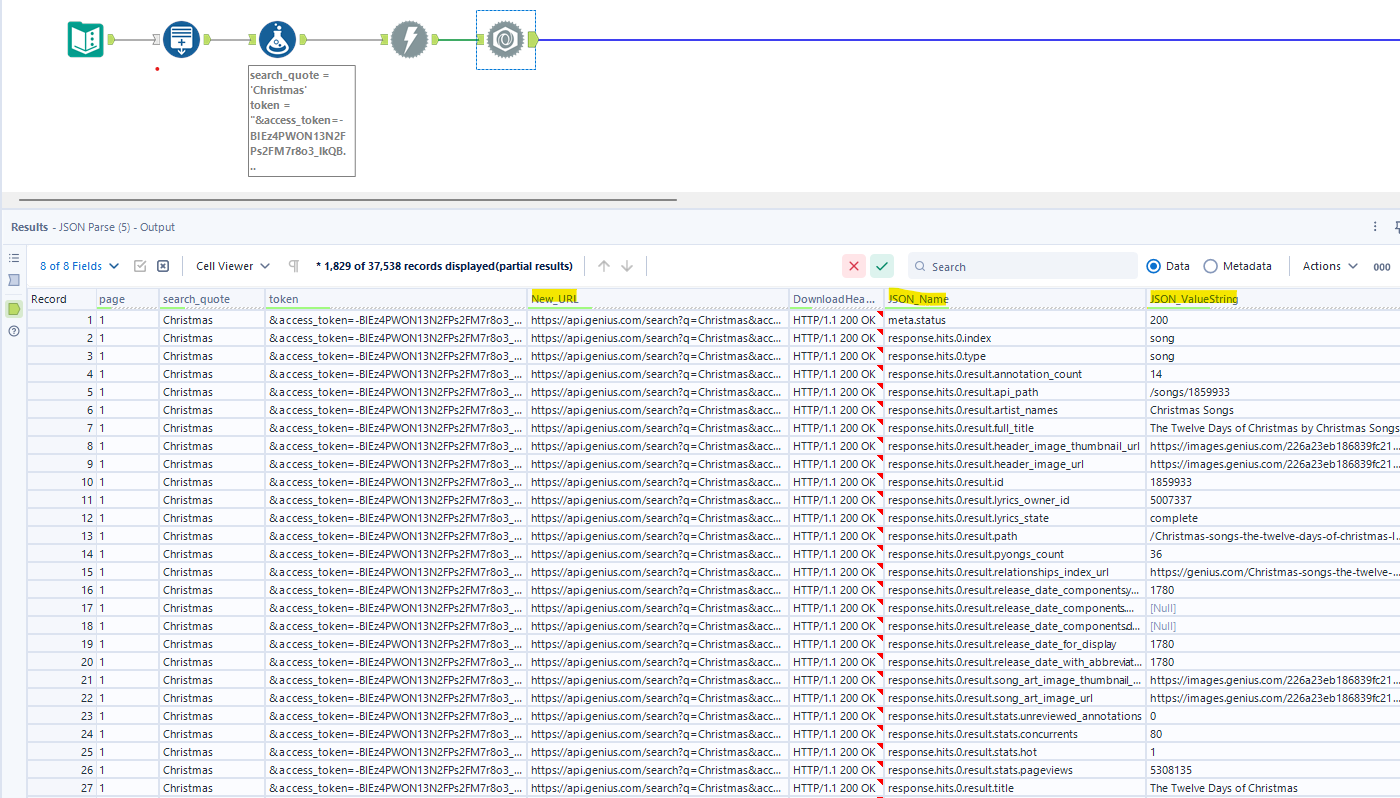The image size is (1400, 798).
Task: Open the Actions dropdown menu
Action: coord(1330,266)
